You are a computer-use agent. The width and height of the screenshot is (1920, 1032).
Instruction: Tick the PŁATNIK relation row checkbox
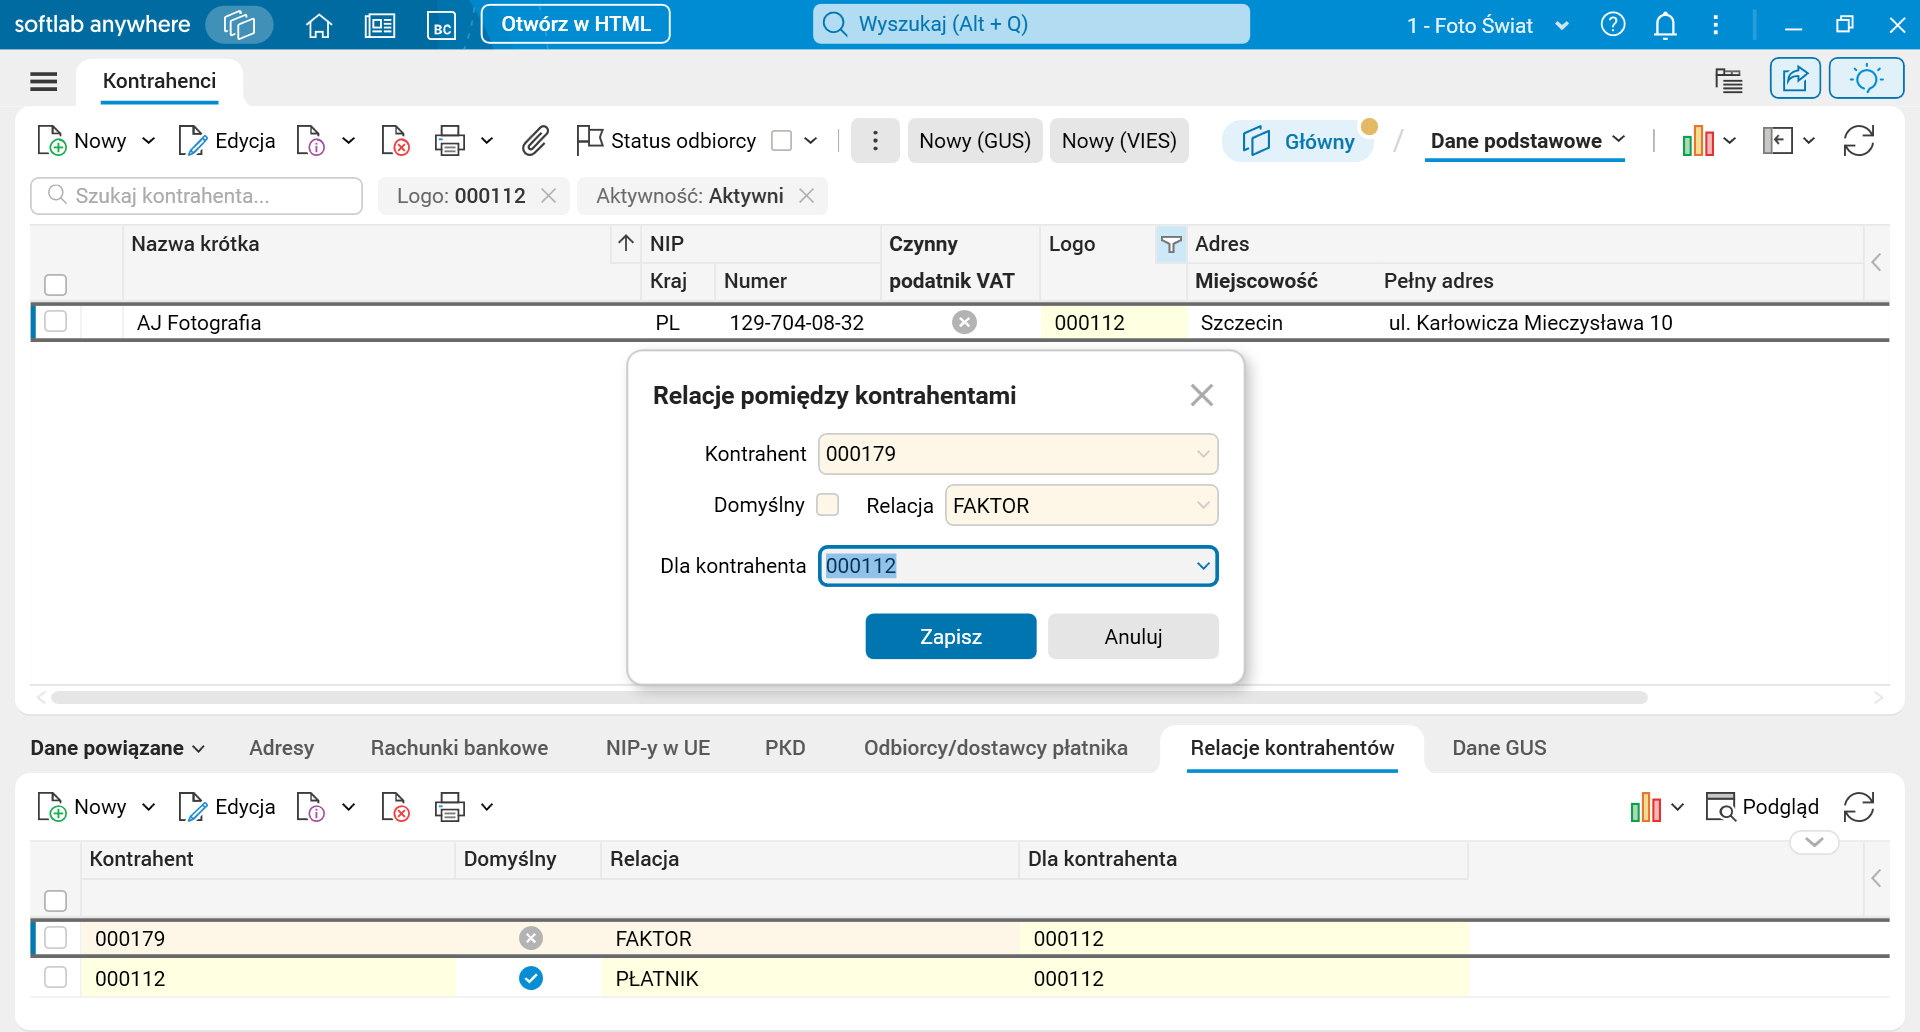[x=56, y=978]
